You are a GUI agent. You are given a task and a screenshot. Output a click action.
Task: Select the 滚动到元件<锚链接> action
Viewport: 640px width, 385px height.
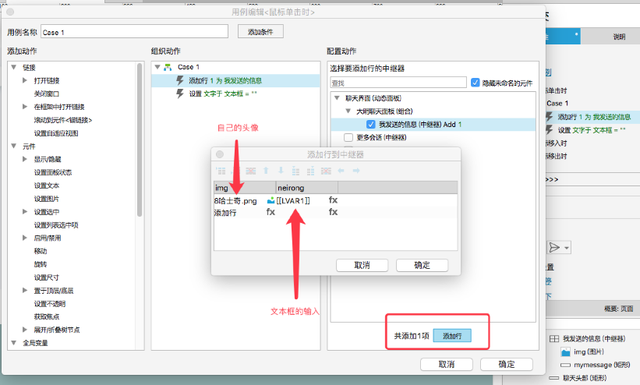coord(63,120)
